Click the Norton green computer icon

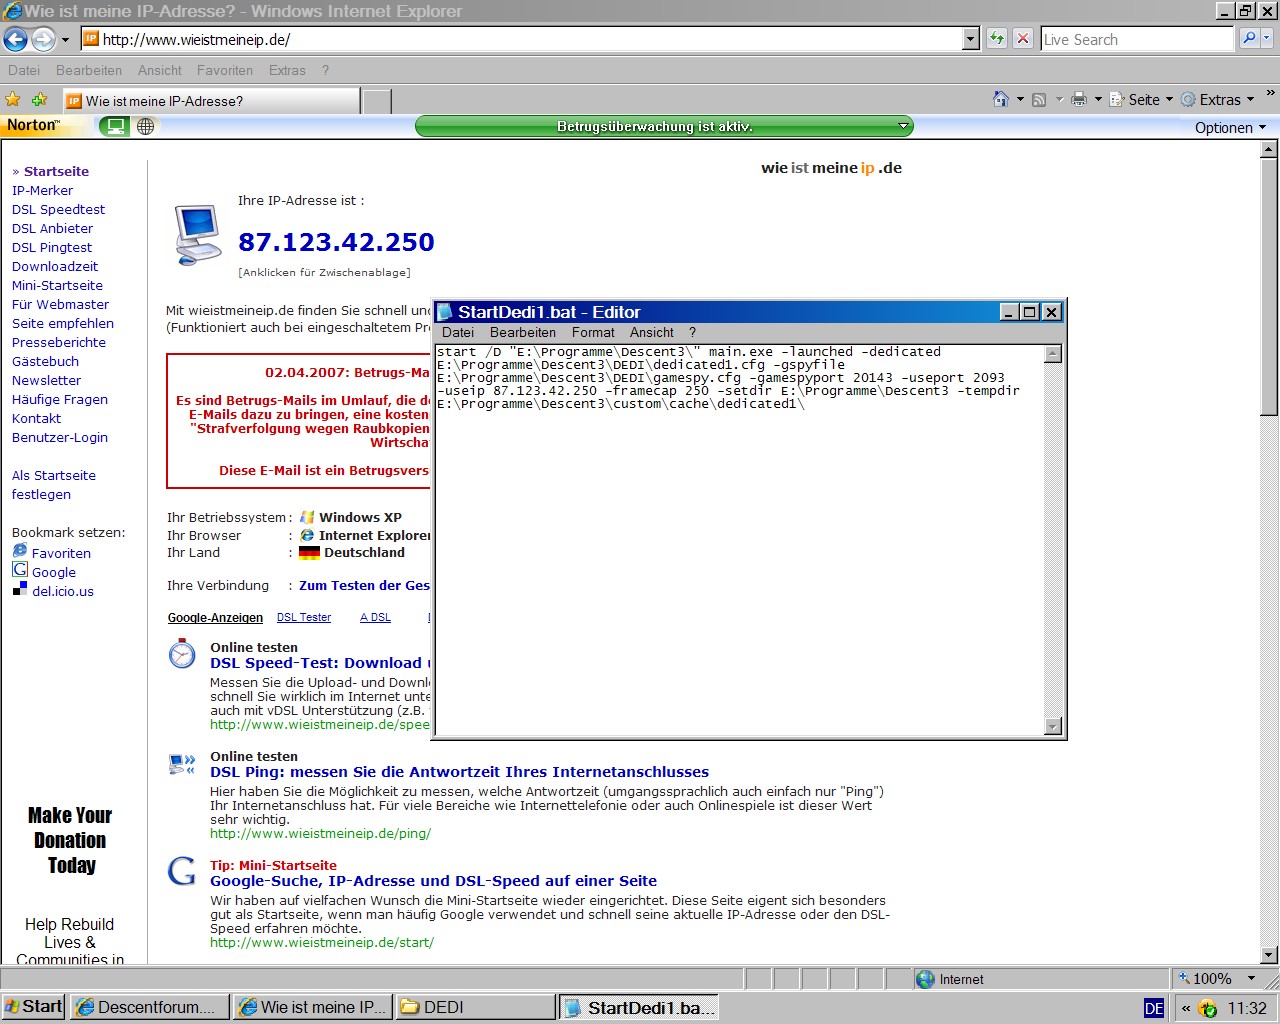(x=116, y=126)
